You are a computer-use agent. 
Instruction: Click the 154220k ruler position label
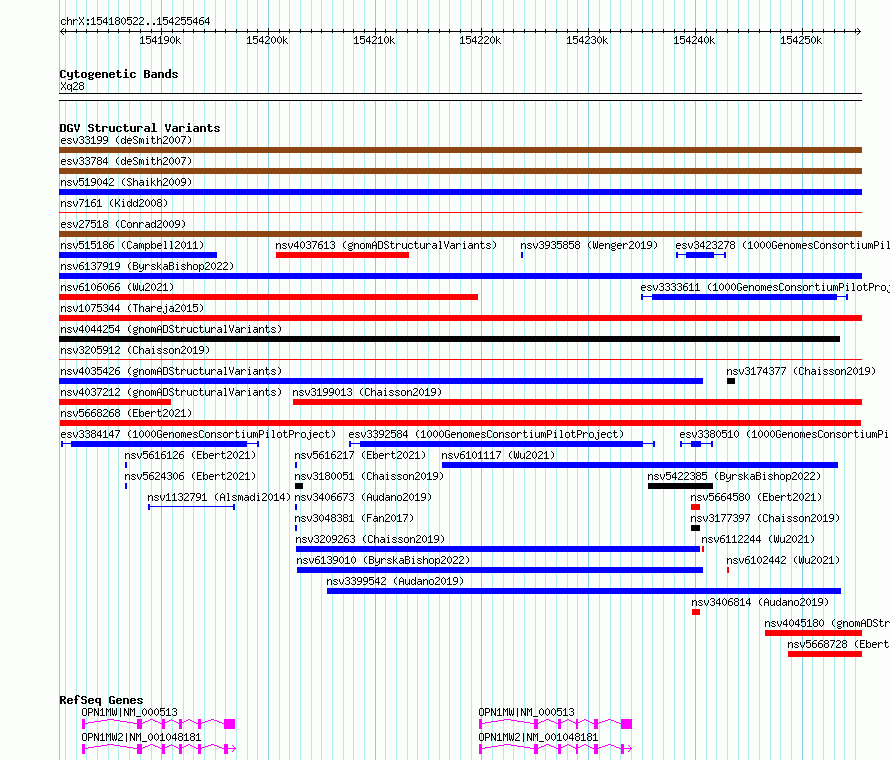pos(480,40)
